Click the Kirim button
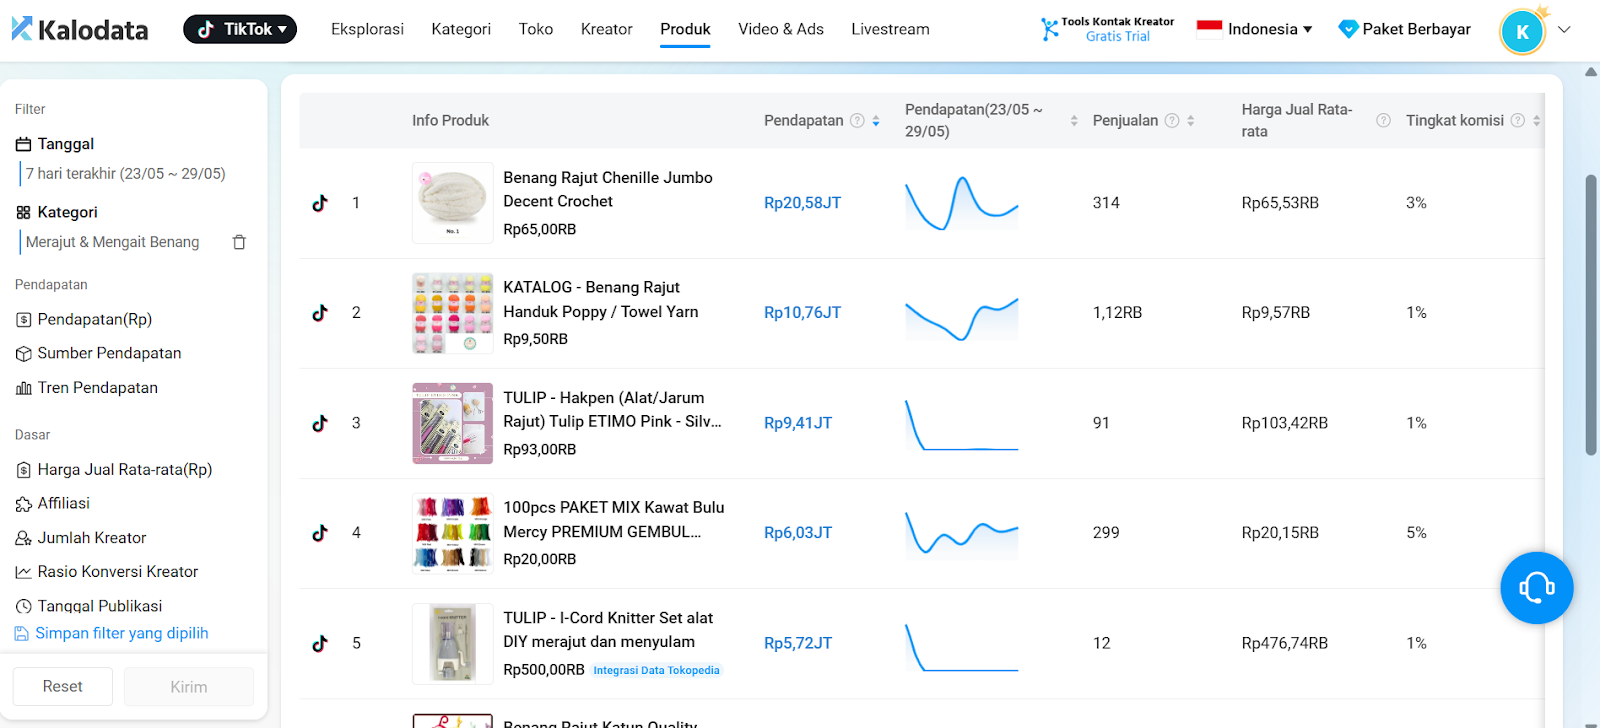This screenshot has width=1600, height=728. click(188, 686)
